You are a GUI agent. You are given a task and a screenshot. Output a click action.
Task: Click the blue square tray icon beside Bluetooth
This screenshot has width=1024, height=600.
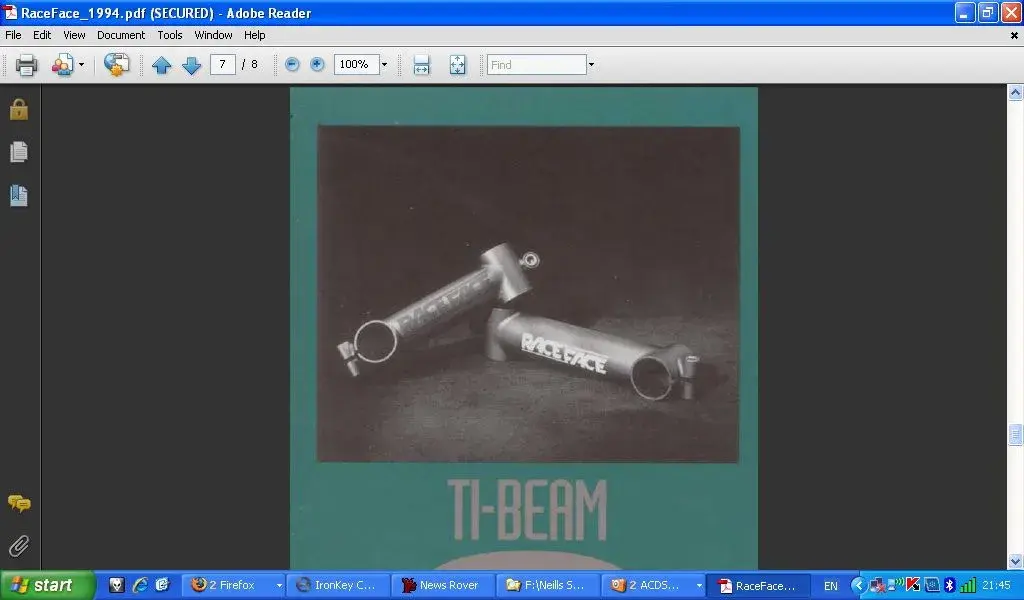click(x=931, y=585)
